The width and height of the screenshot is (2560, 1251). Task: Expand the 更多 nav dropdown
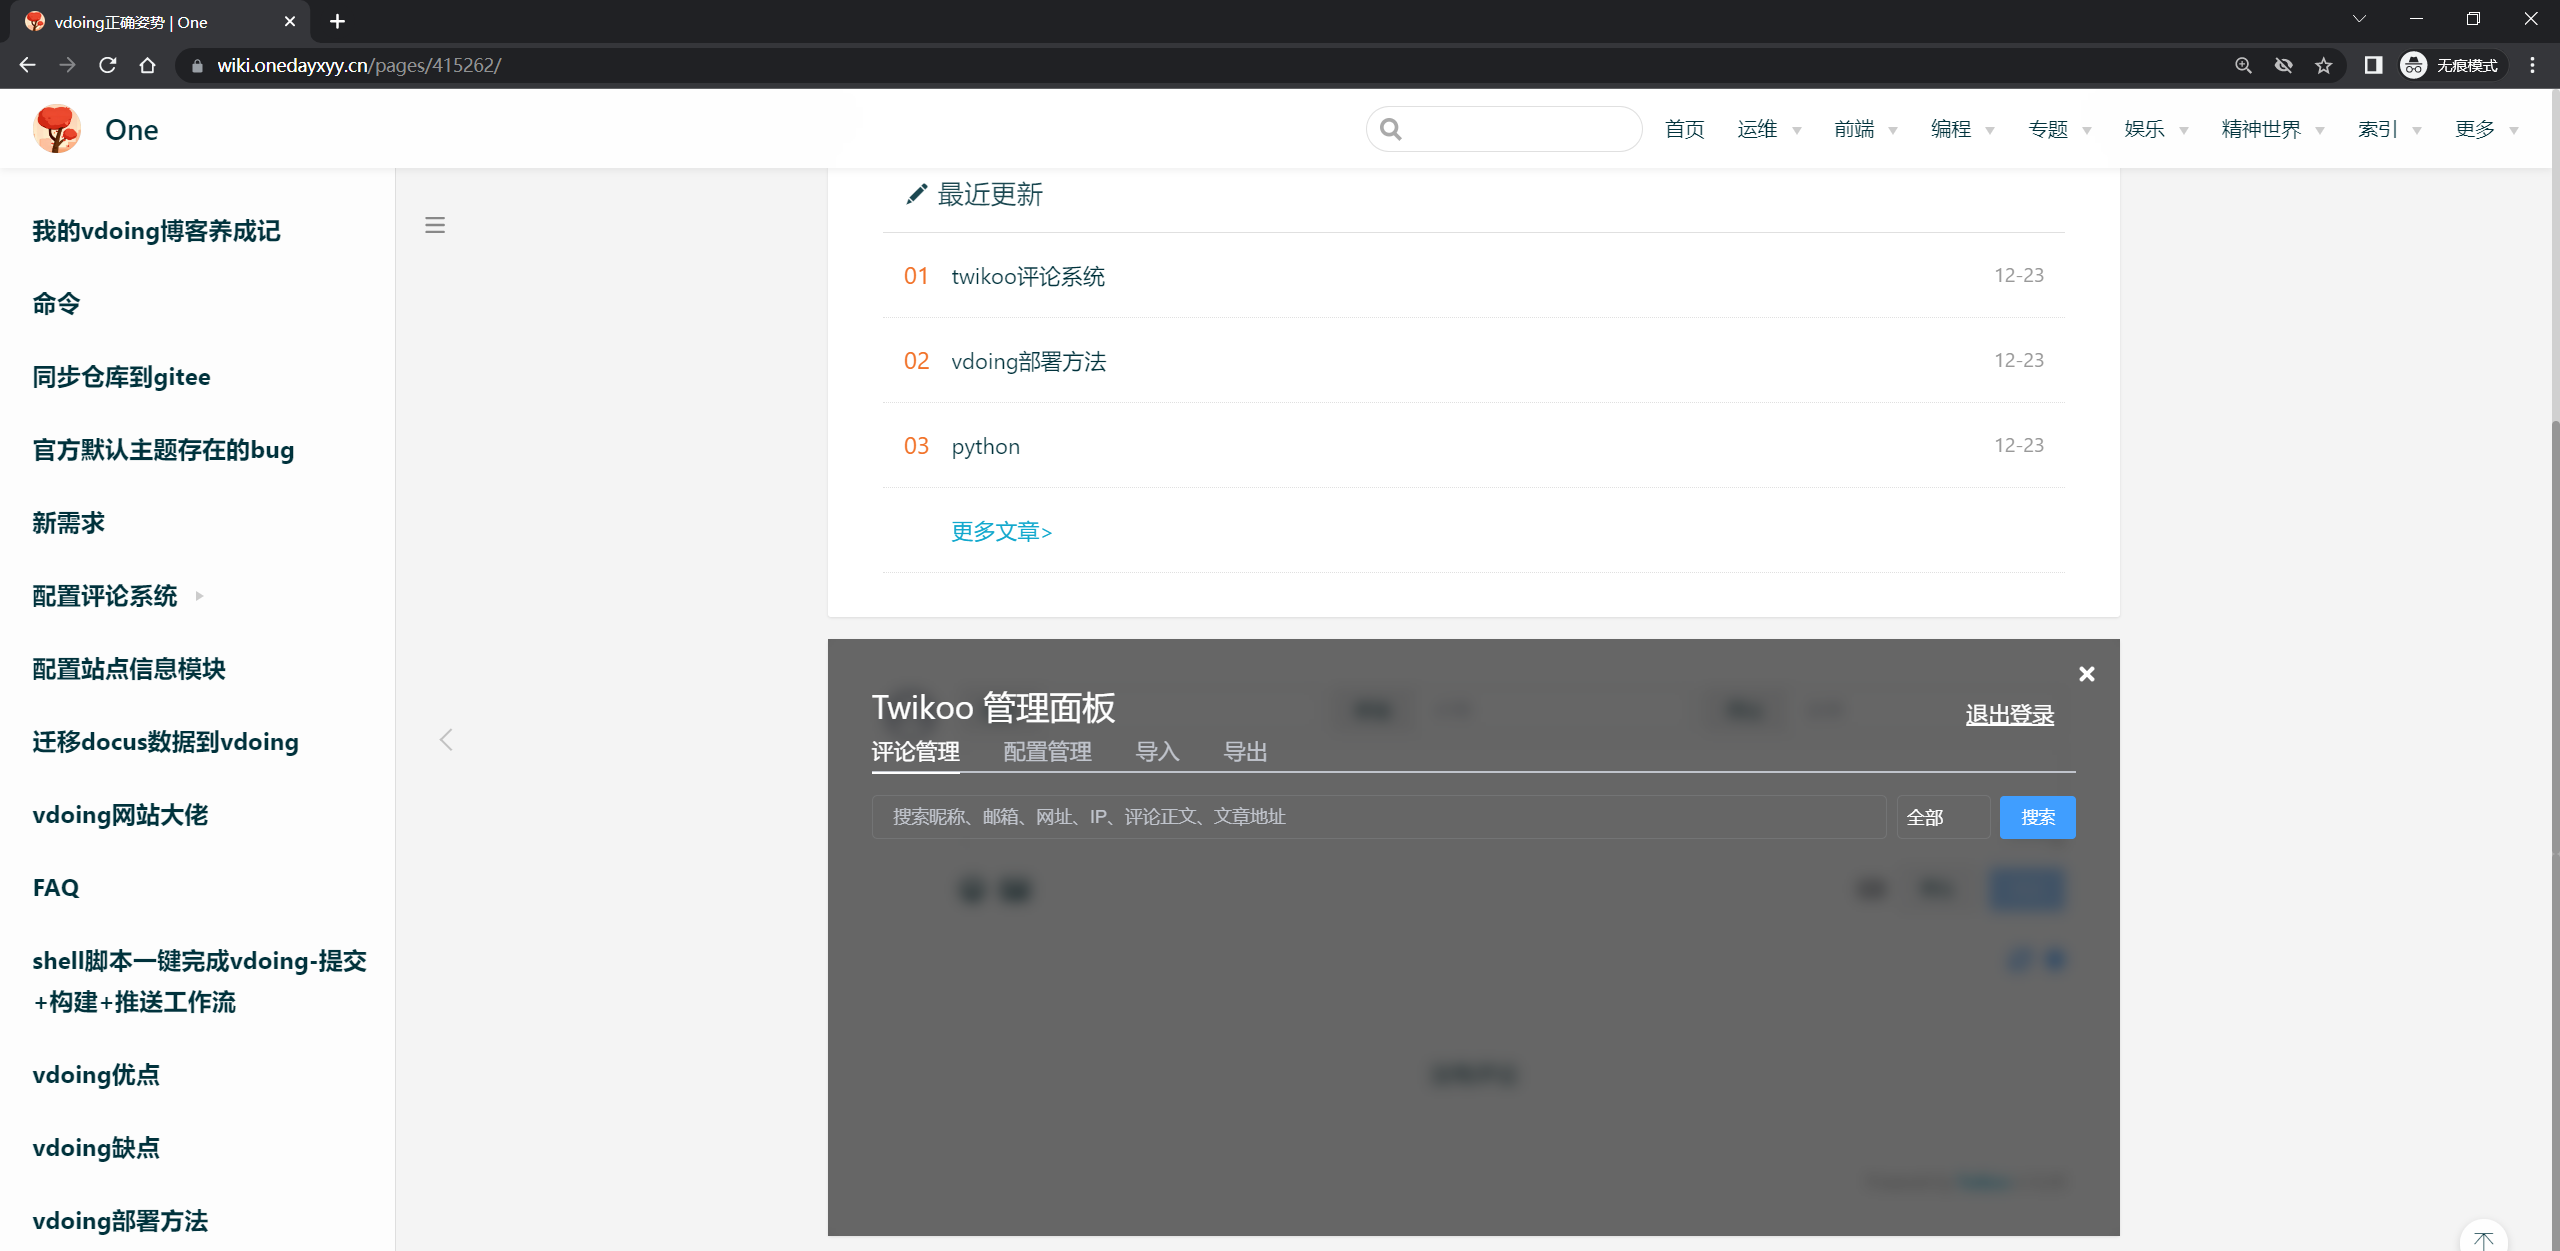2486,129
